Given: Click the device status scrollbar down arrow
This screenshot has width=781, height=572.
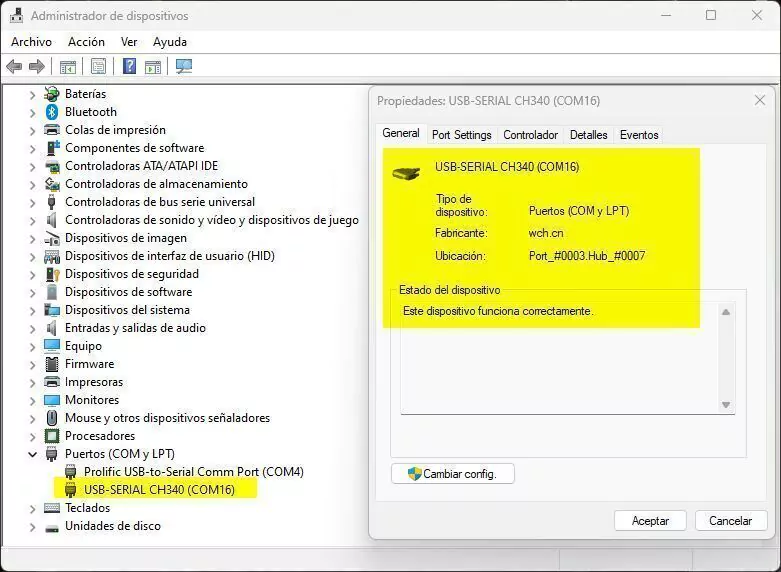Looking at the screenshot, I should point(726,404).
